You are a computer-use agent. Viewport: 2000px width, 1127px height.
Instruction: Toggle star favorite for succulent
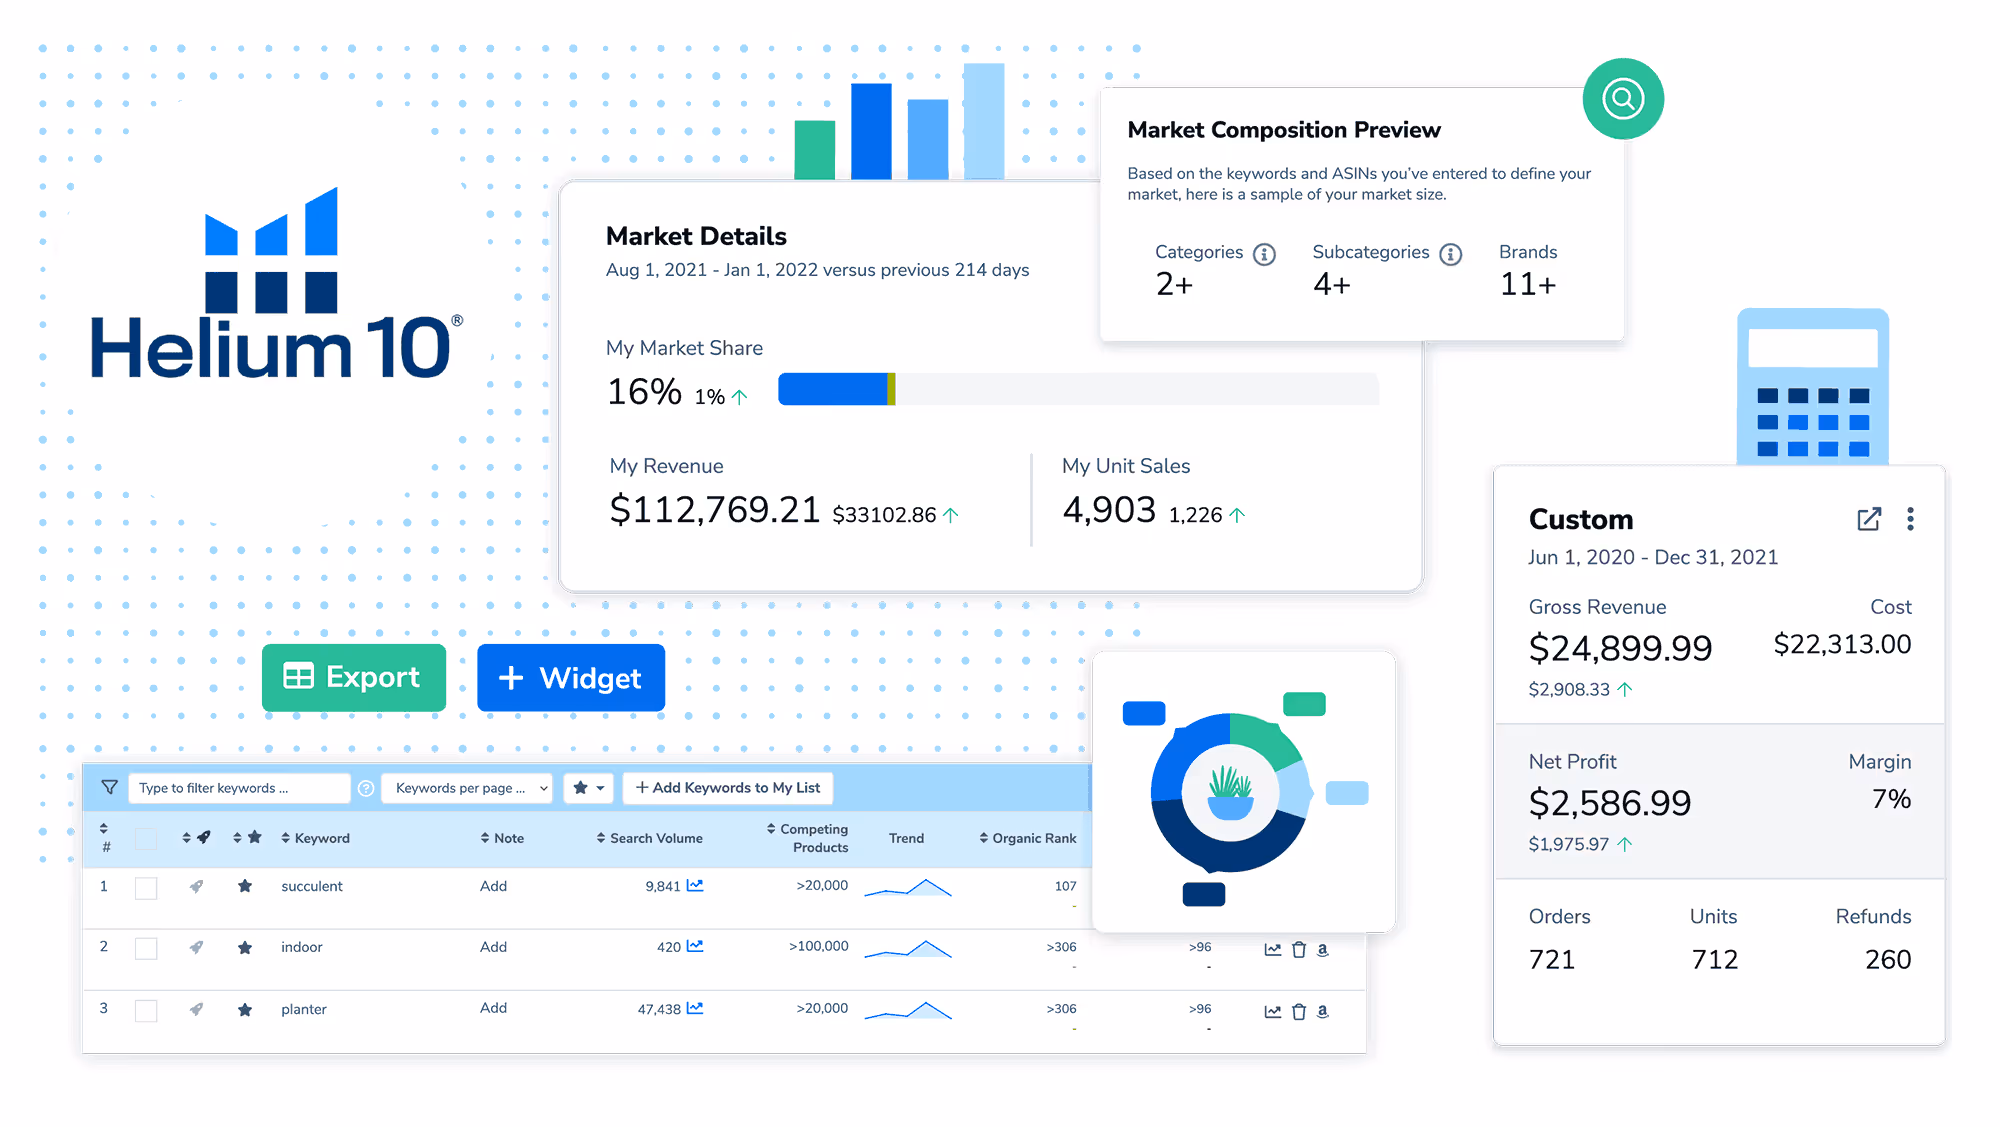pyautogui.click(x=245, y=886)
